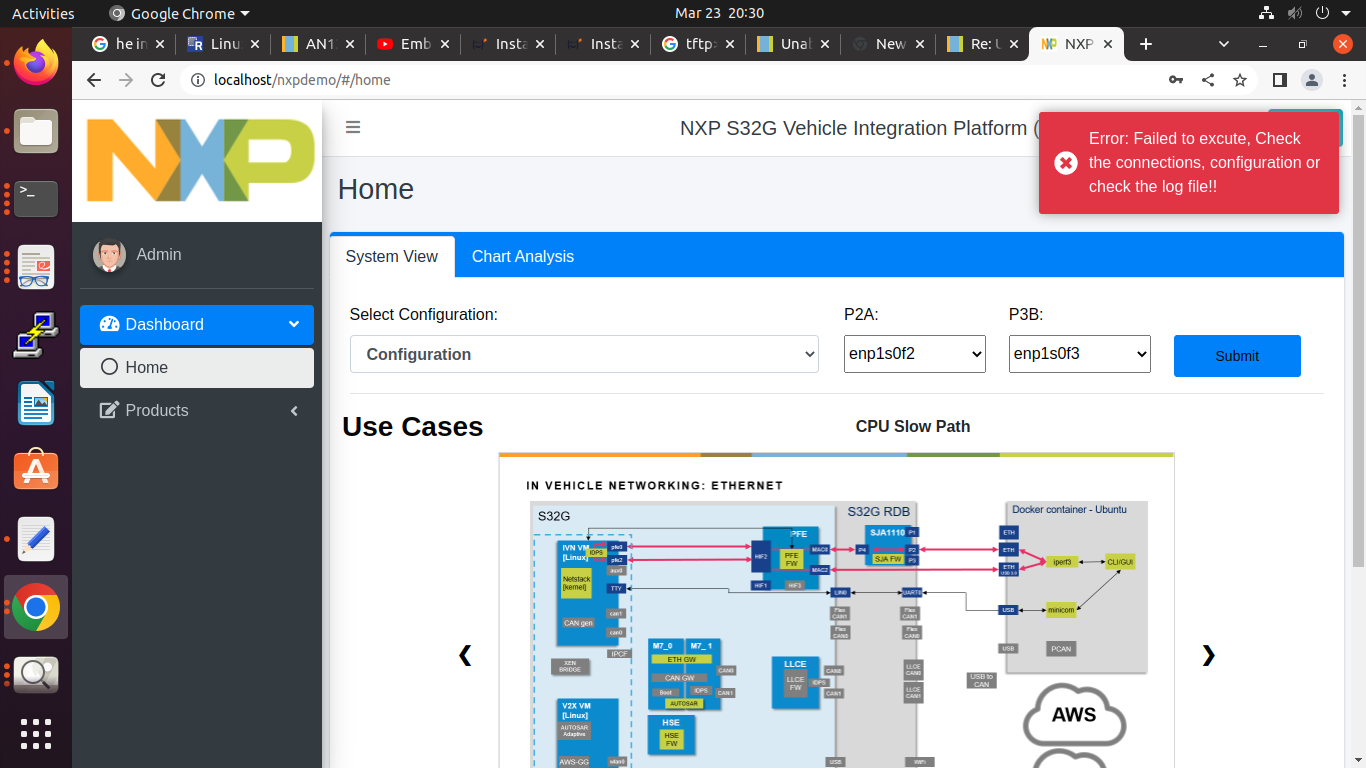Click the Admin avatar icon

click(109, 255)
